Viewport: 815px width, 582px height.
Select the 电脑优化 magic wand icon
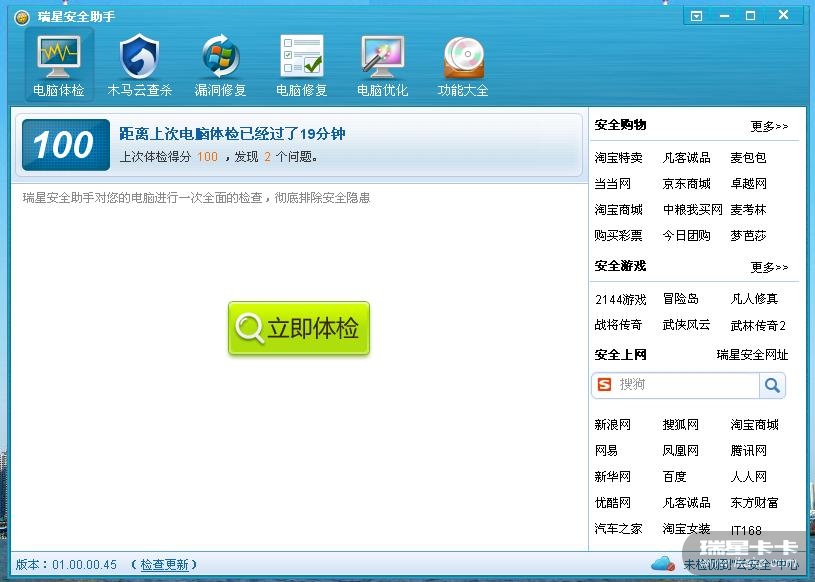click(383, 65)
